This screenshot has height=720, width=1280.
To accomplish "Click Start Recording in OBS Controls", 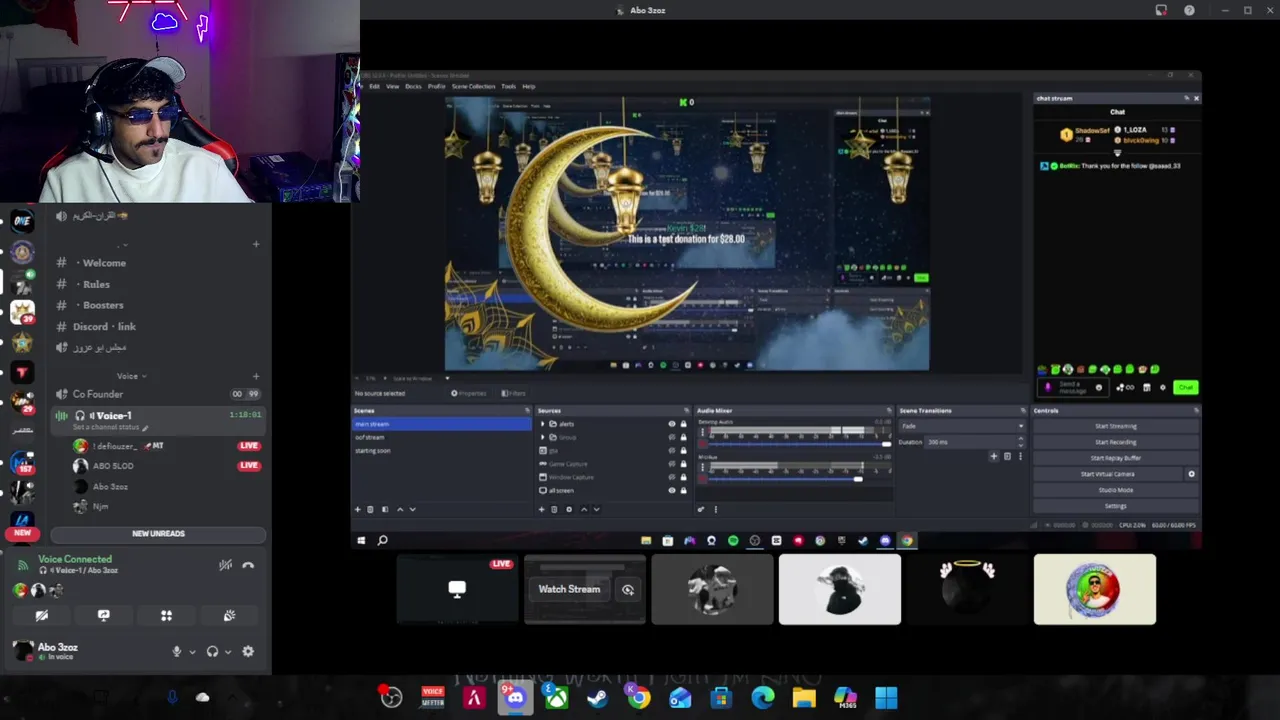I will click(x=1115, y=442).
